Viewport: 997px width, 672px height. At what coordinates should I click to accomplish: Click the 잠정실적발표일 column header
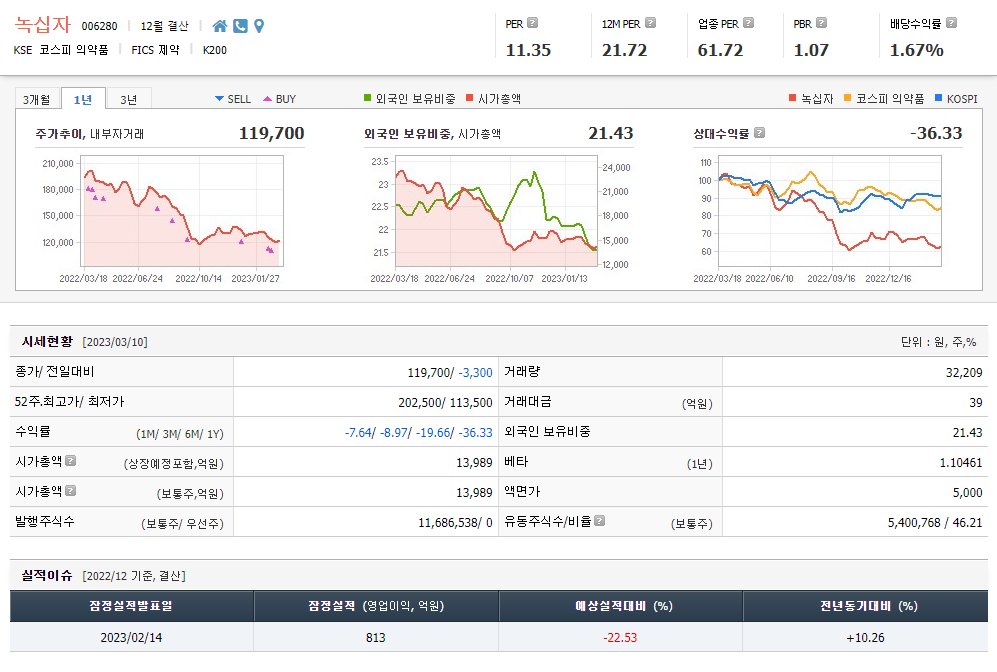point(132,606)
